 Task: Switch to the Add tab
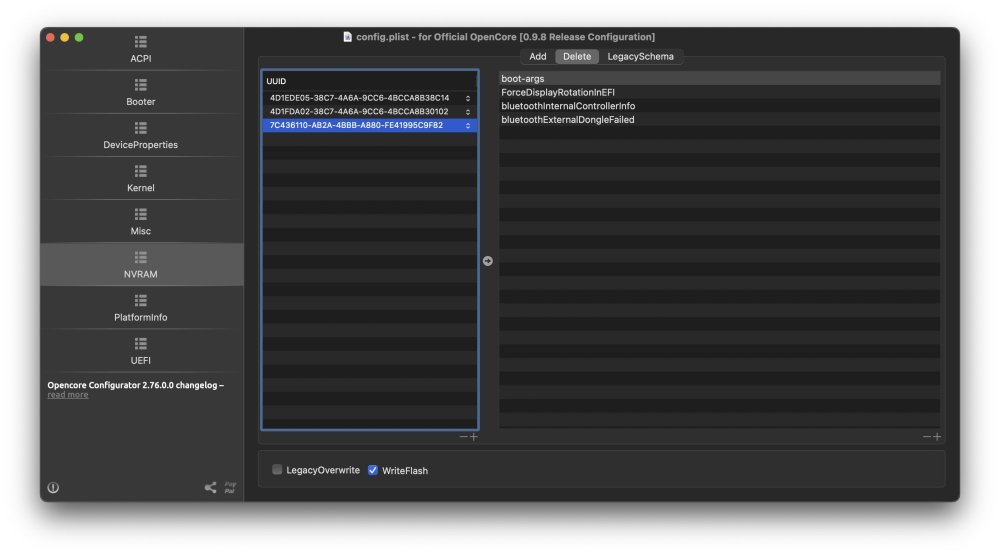[538, 56]
